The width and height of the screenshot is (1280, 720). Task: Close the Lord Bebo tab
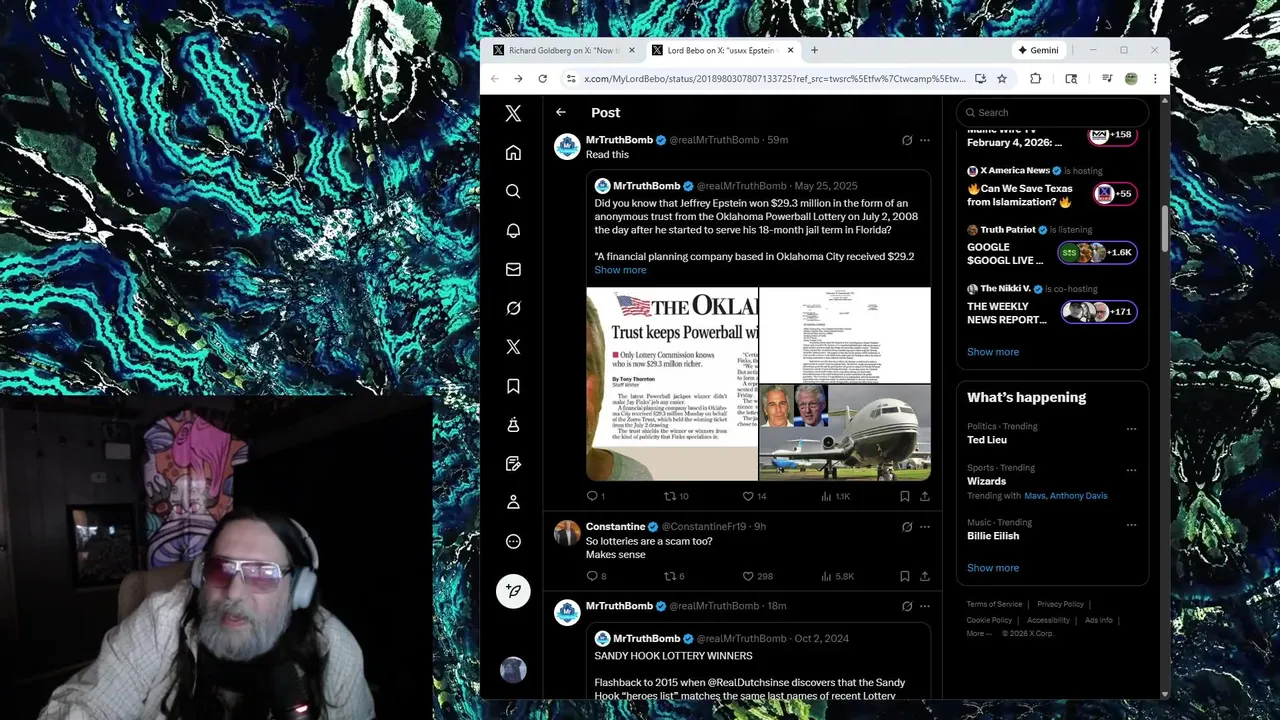coord(790,50)
